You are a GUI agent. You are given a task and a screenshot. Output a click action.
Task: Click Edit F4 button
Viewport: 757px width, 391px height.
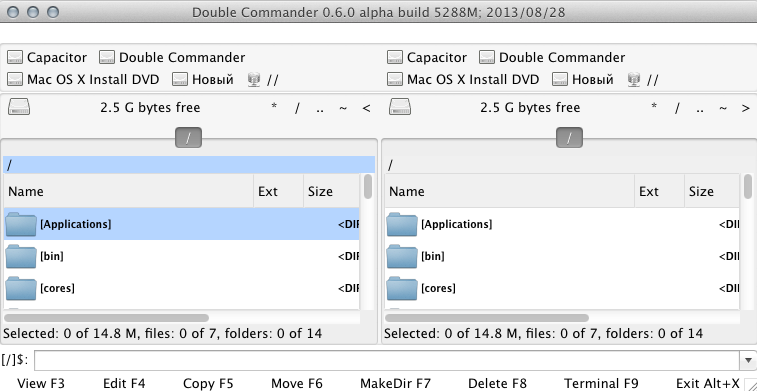click(124, 383)
